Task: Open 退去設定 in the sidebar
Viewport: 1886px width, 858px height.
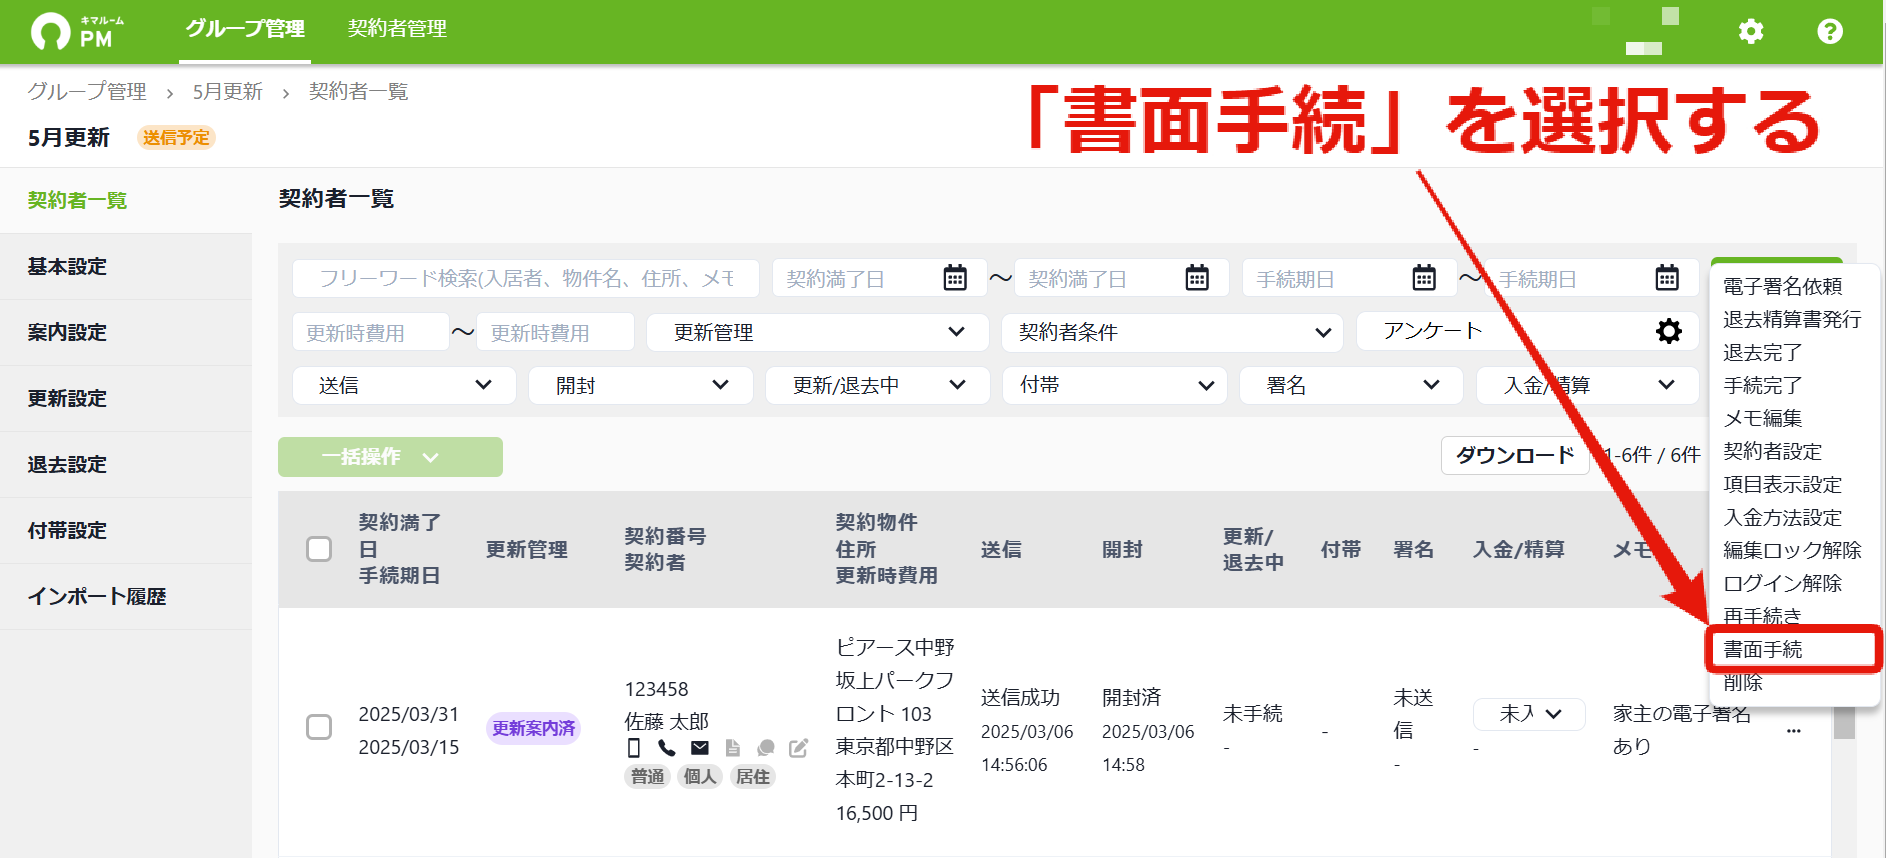Action: (x=126, y=464)
